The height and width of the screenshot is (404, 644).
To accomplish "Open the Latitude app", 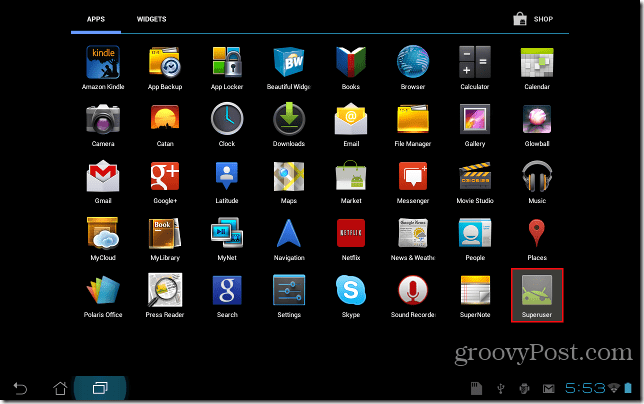I will pos(227,182).
